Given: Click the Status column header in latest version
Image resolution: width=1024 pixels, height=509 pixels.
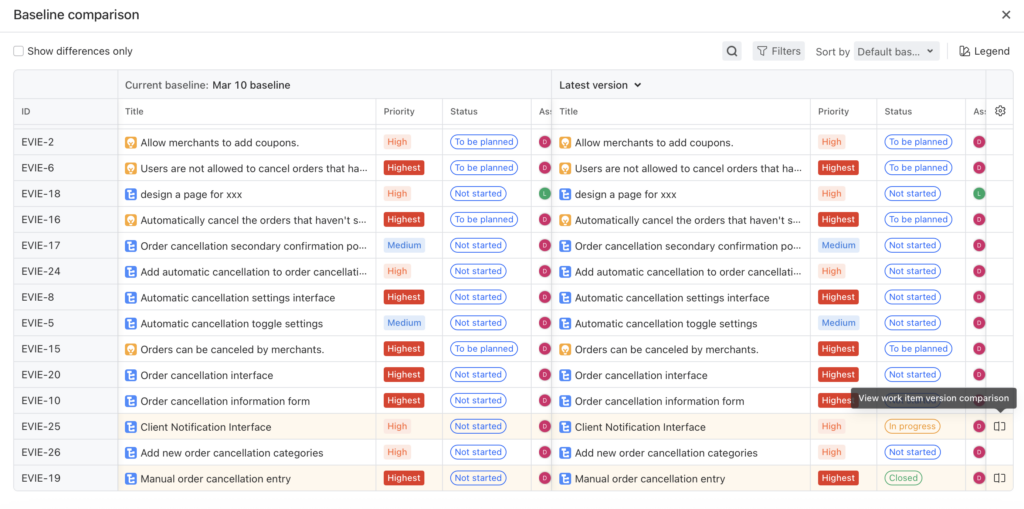Looking at the screenshot, I should 898,112.
